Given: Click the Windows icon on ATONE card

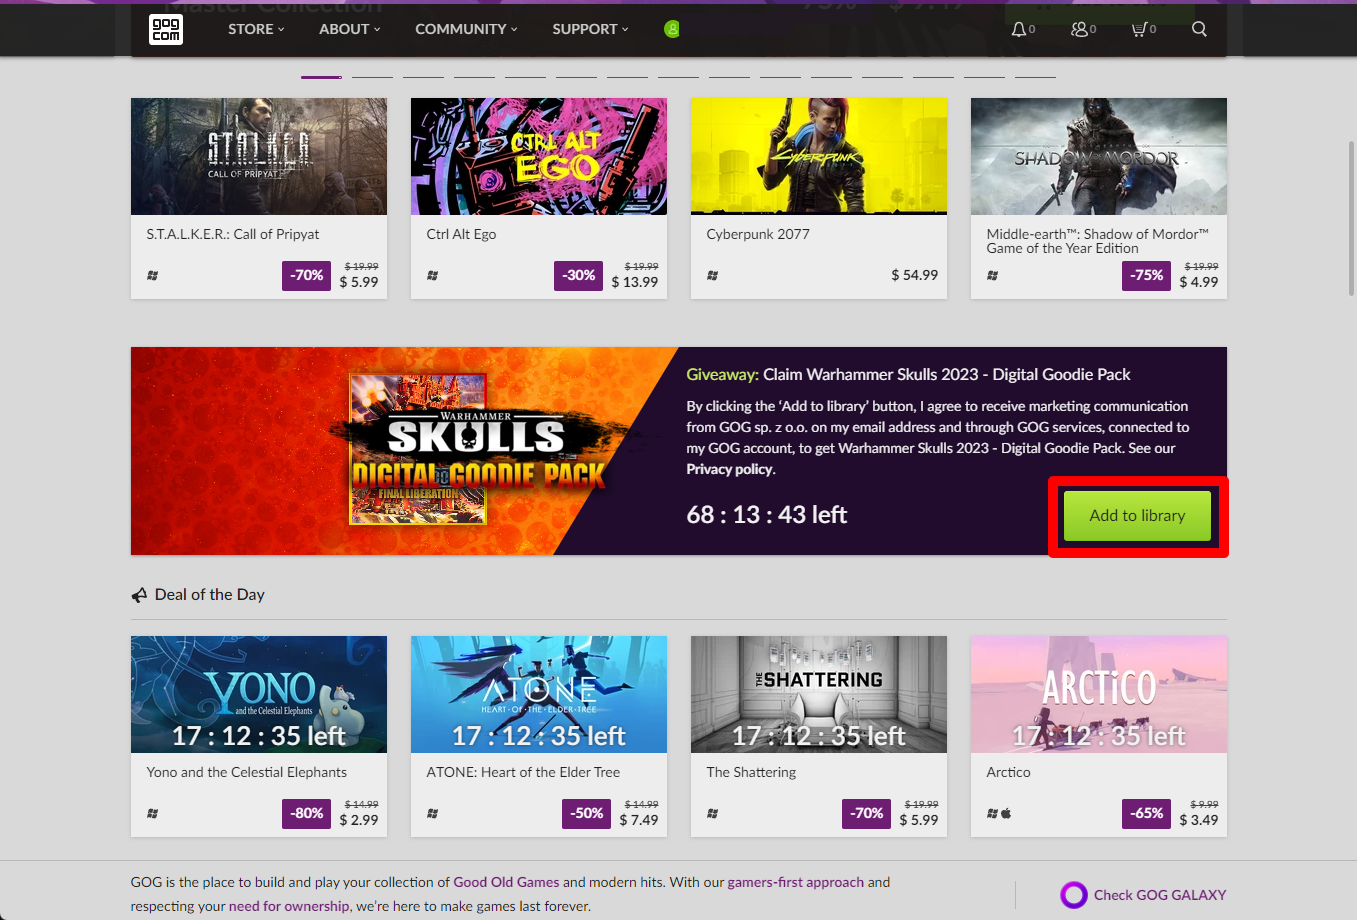Looking at the screenshot, I should [x=433, y=813].
